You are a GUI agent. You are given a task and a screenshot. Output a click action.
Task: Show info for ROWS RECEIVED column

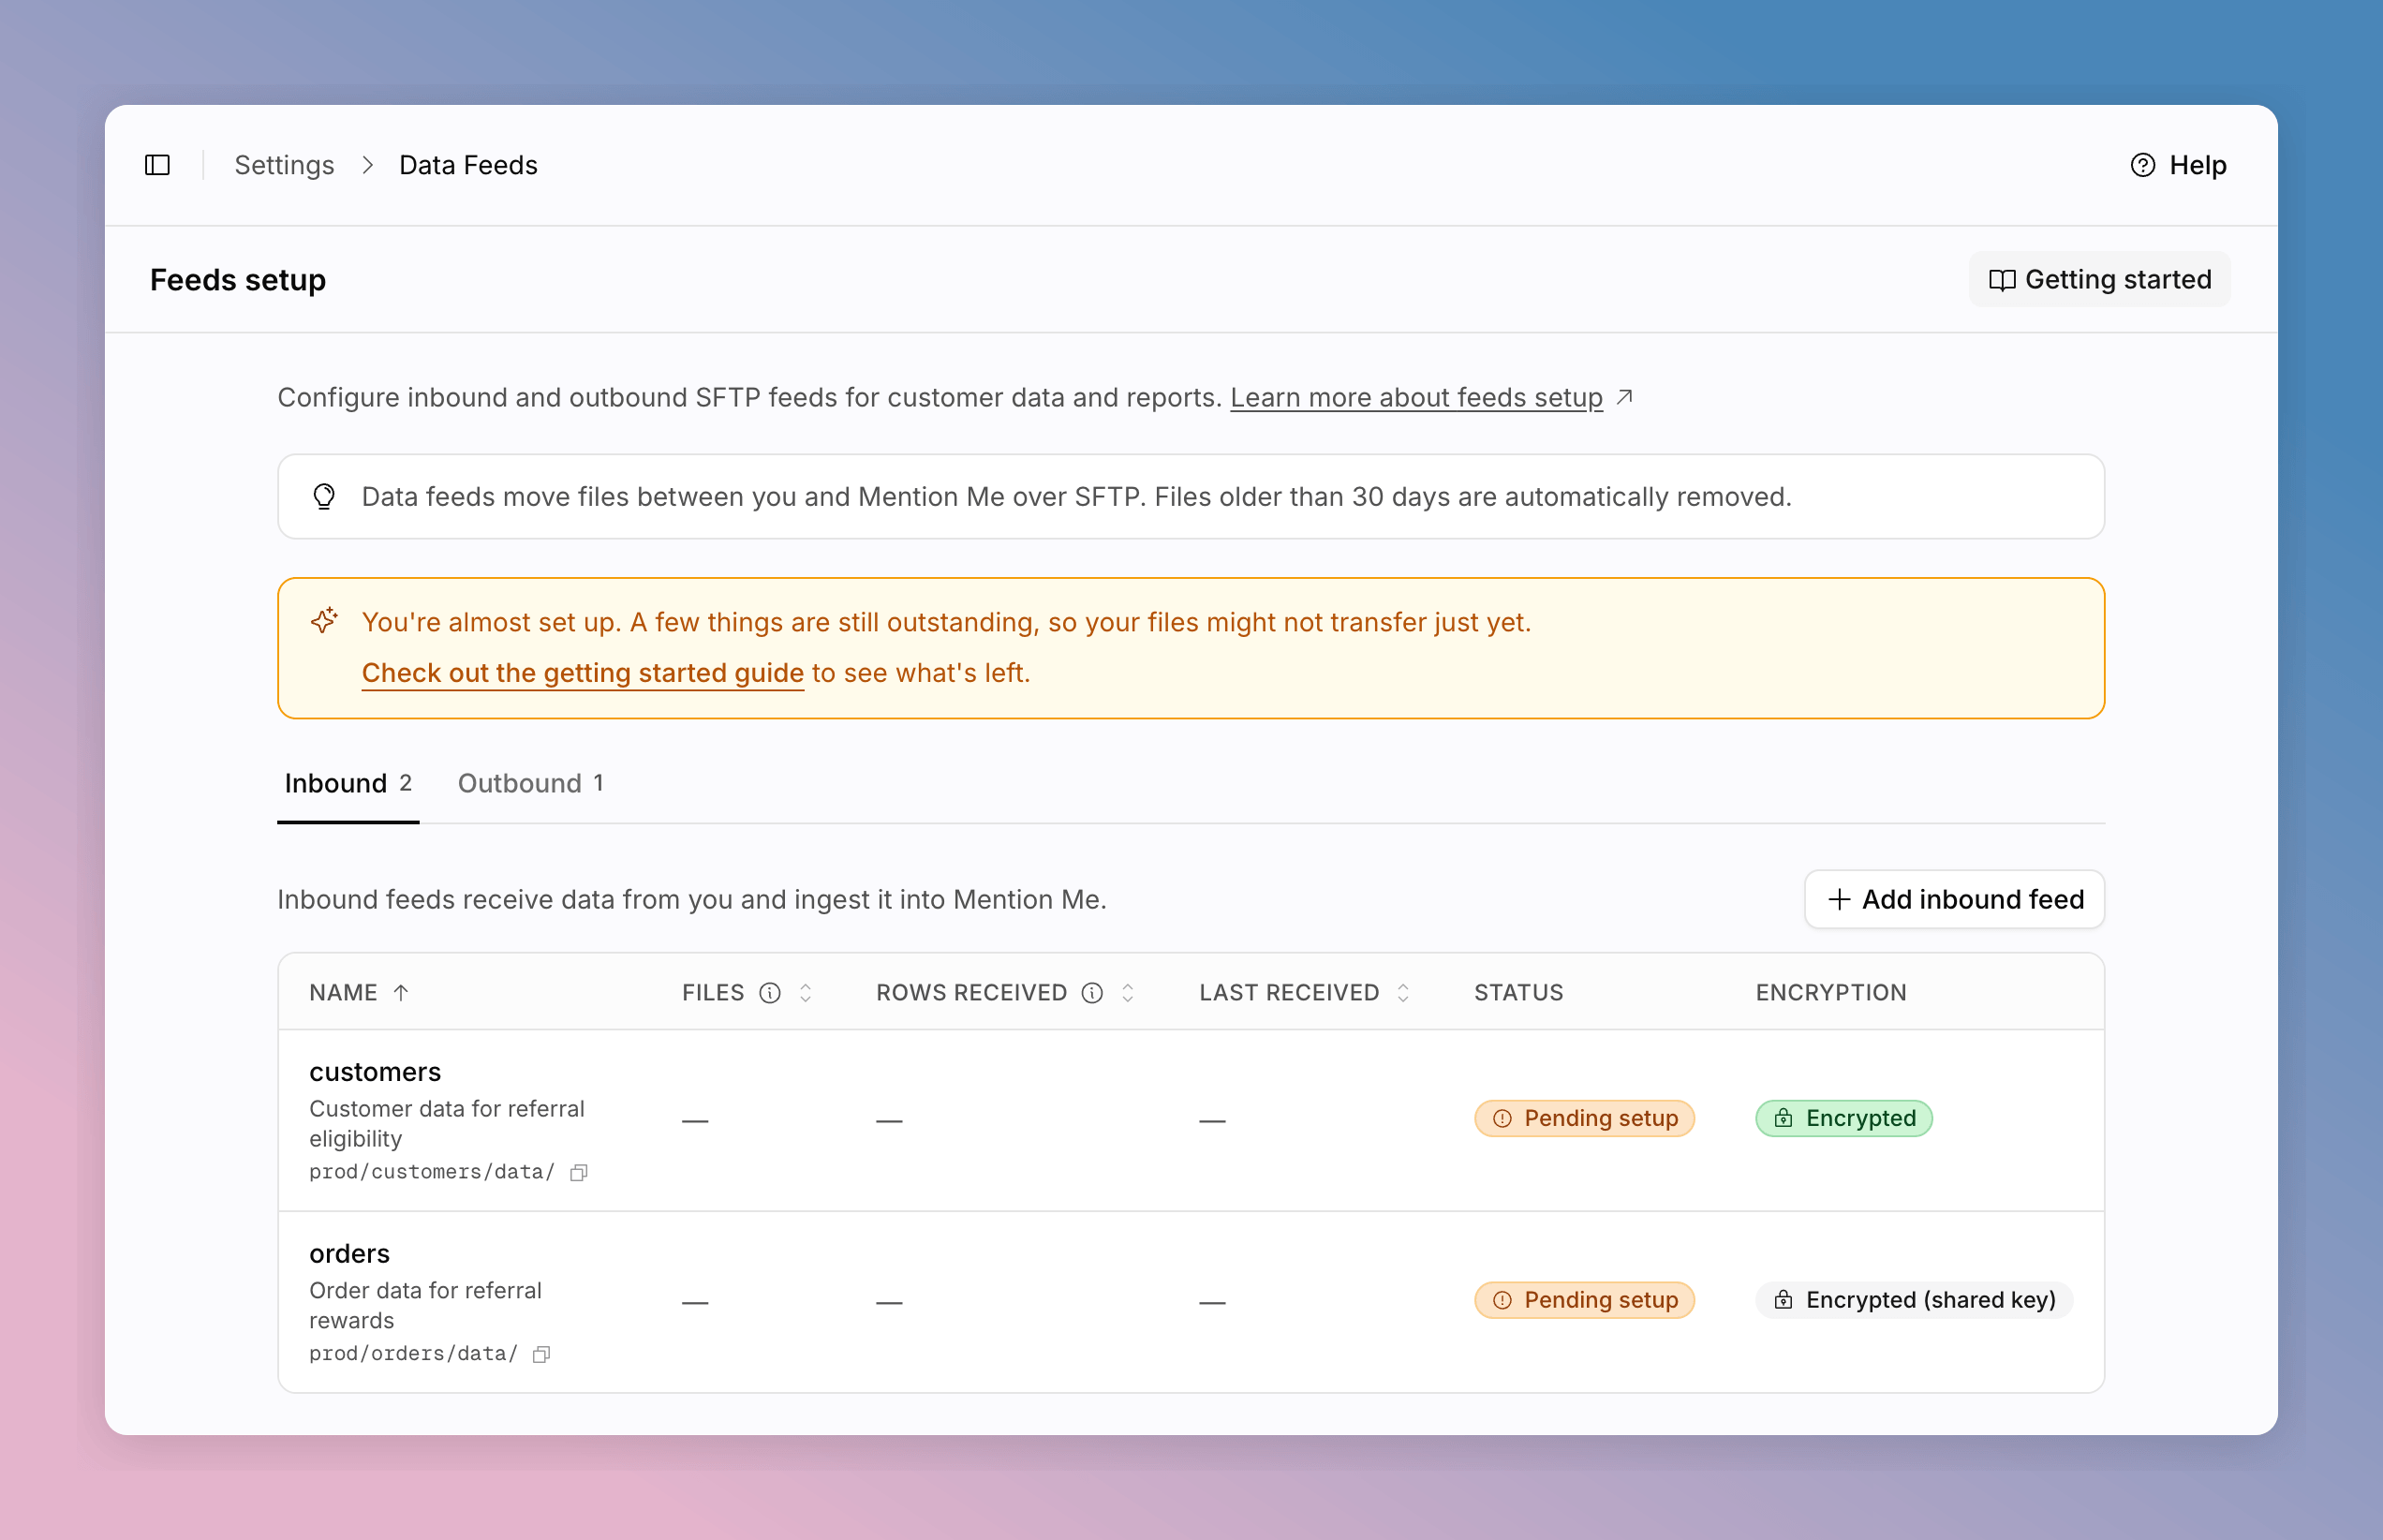[1092, 992]
